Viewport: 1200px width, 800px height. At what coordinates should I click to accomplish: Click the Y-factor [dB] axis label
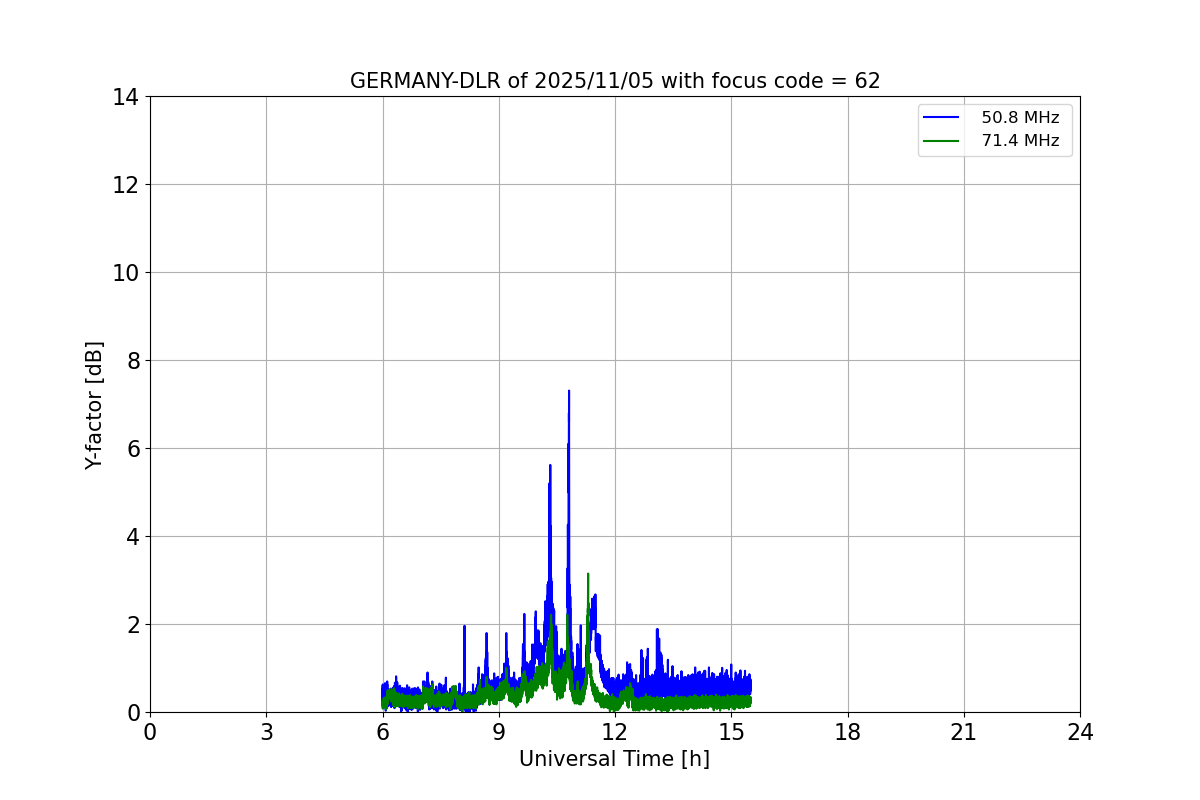[94, 405]
